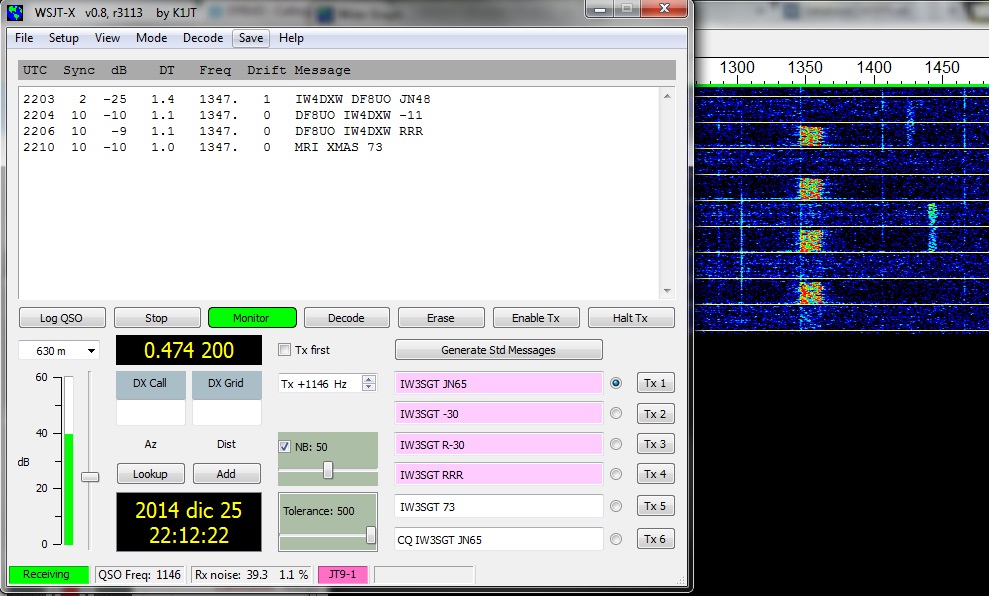The height and width of the screenshot is (596, 989).
Task: Open the Save menu
Action: 251,38
